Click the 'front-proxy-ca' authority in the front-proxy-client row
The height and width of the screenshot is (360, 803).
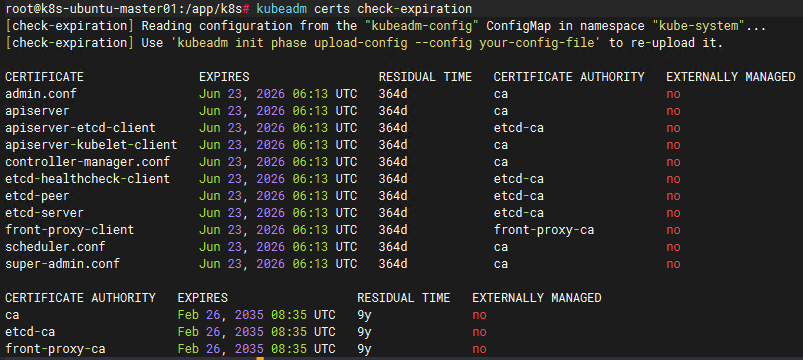544,229
